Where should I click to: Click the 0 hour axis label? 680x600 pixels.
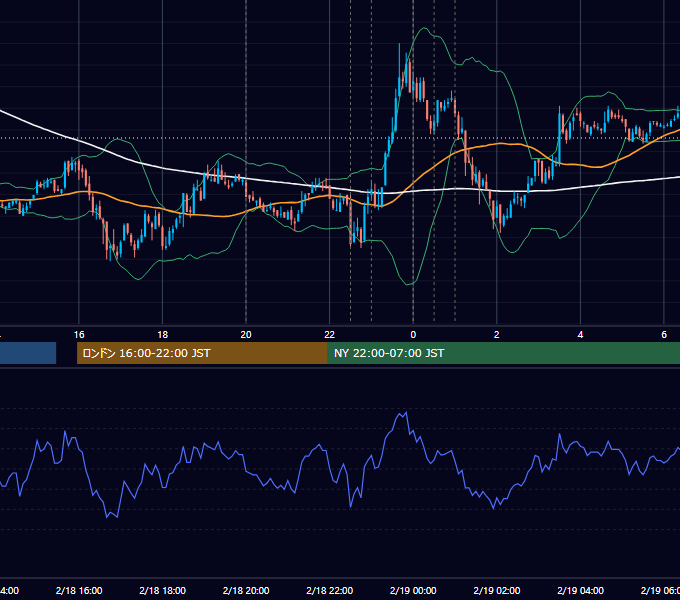tap(413, 335)
